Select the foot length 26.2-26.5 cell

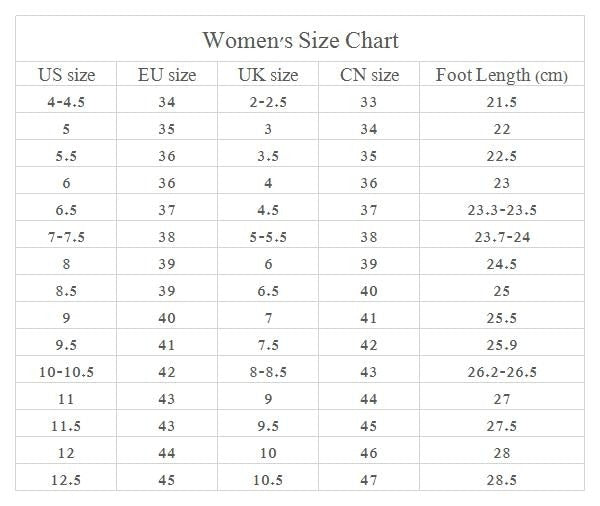tap(502, 372)
